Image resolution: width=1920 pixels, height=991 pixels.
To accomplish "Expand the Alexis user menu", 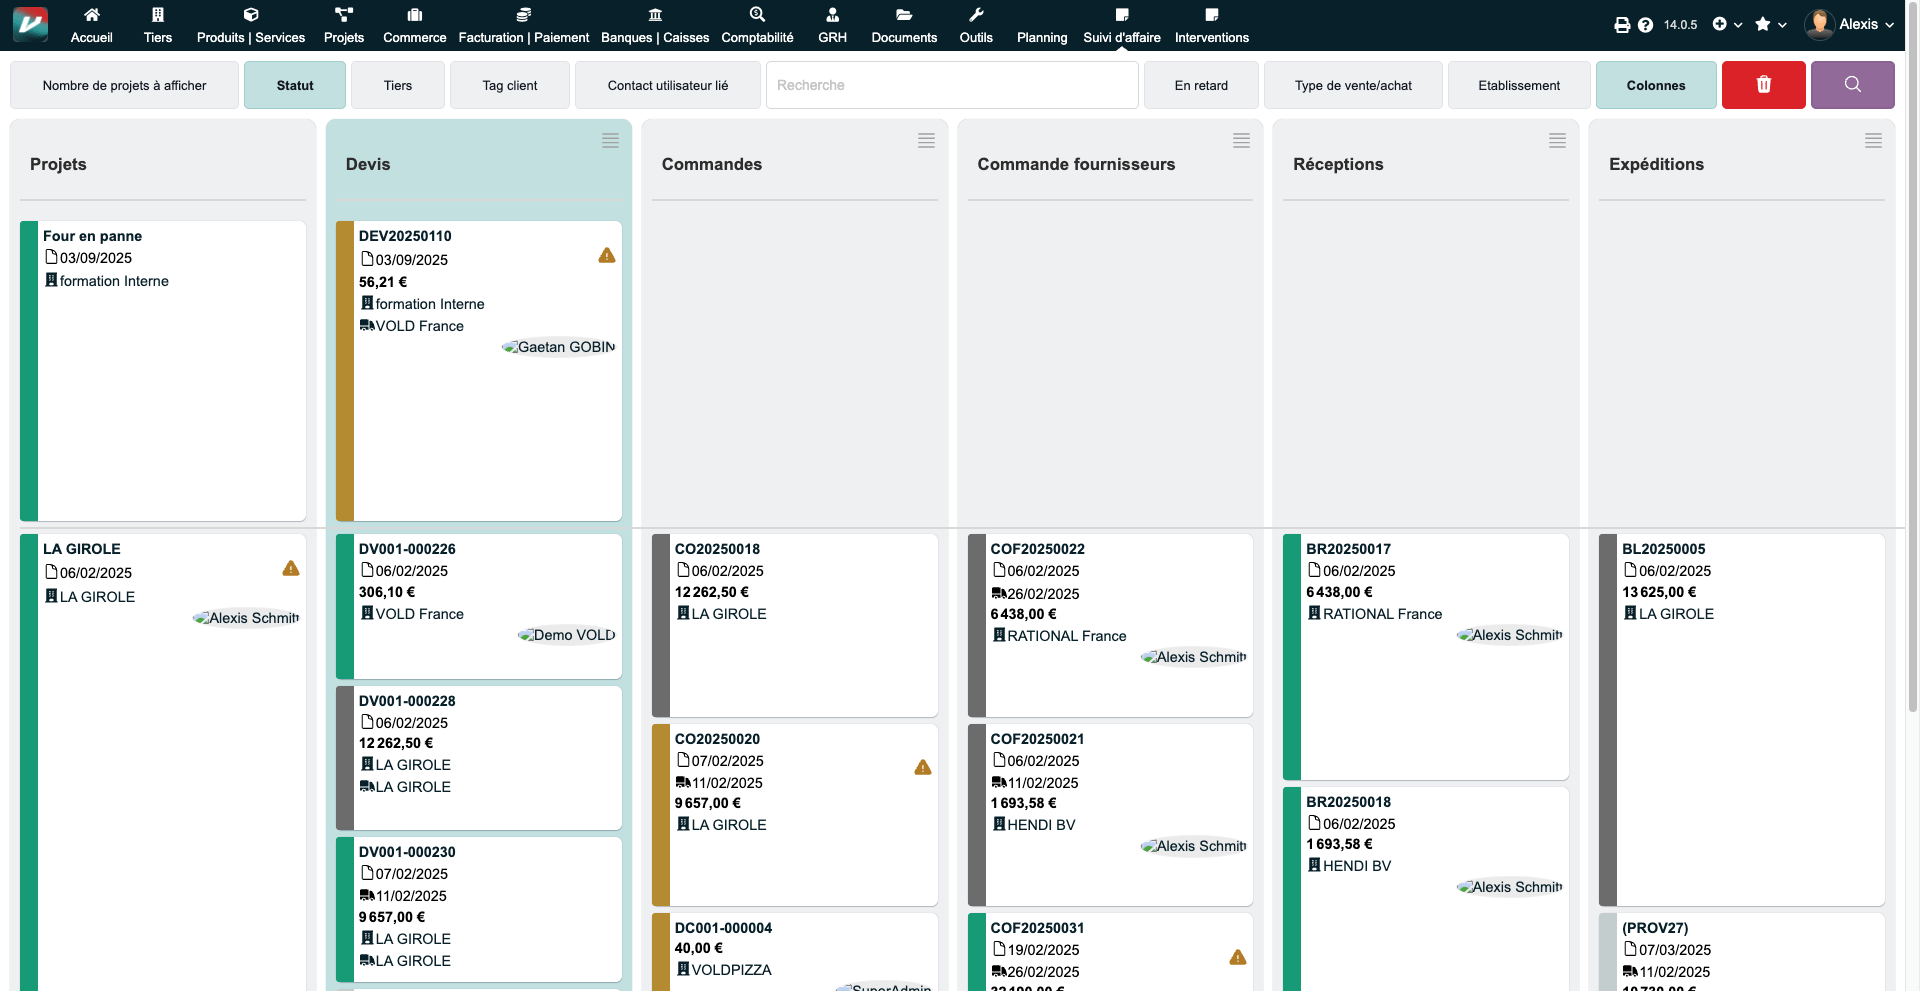I will coord(1850,24).
